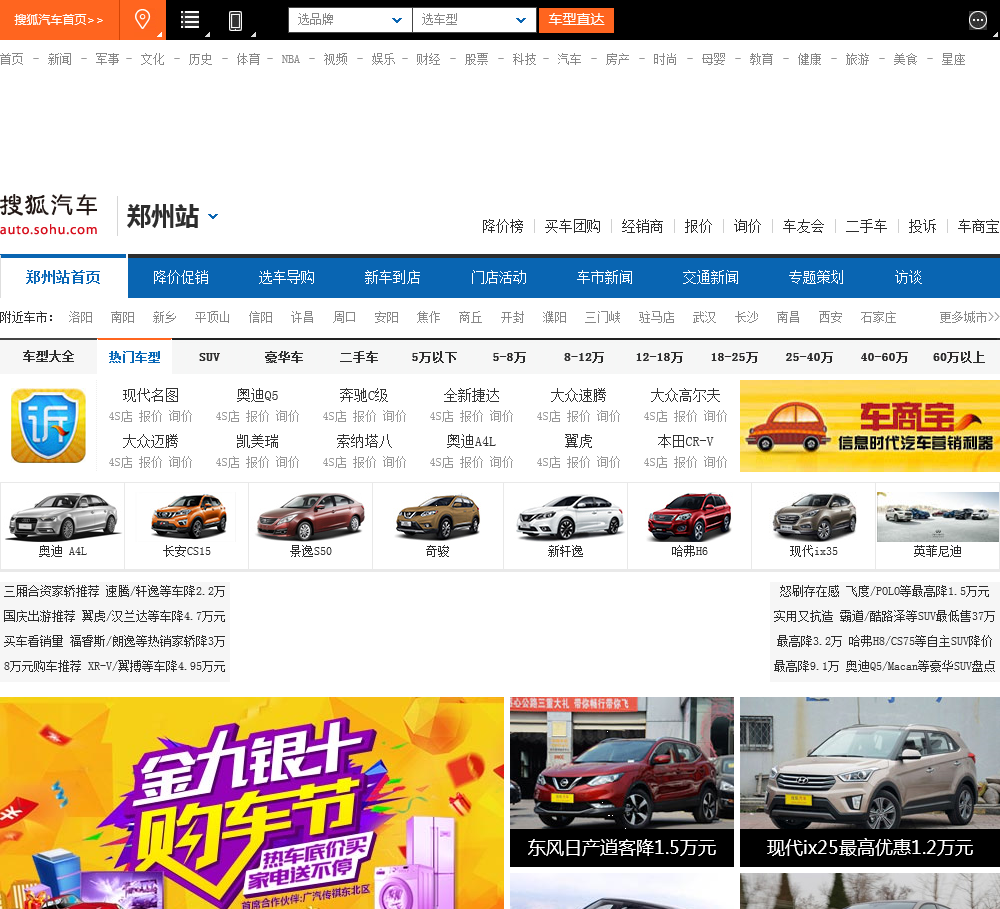The height and width of the screenshot is (909, 1000).
Task: Click the mobile phone icon
Action: tap(236, 20)
